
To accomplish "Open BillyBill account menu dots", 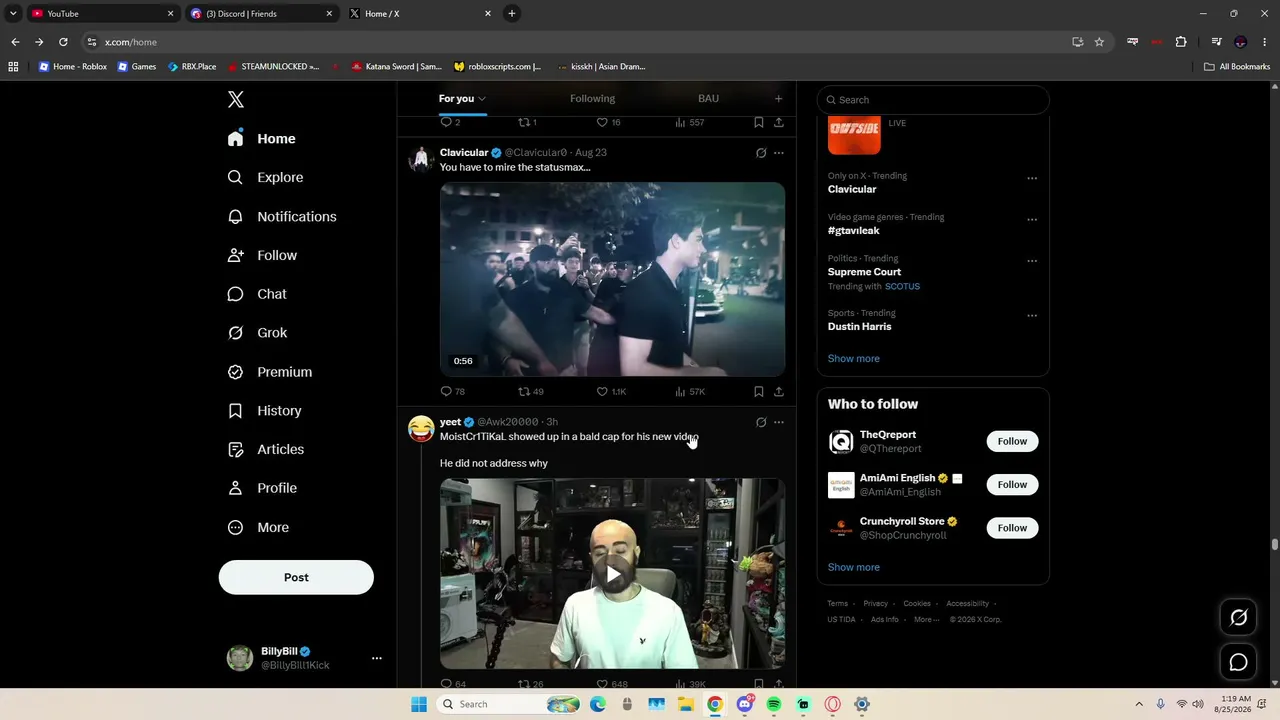I will [x=377, y=658].
